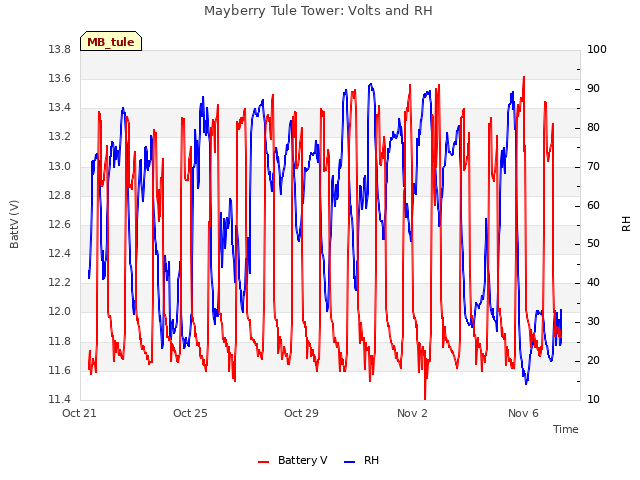Click the 11.6 voltage tick label
This screenshot has width=640, height=480.
[60, 370]
